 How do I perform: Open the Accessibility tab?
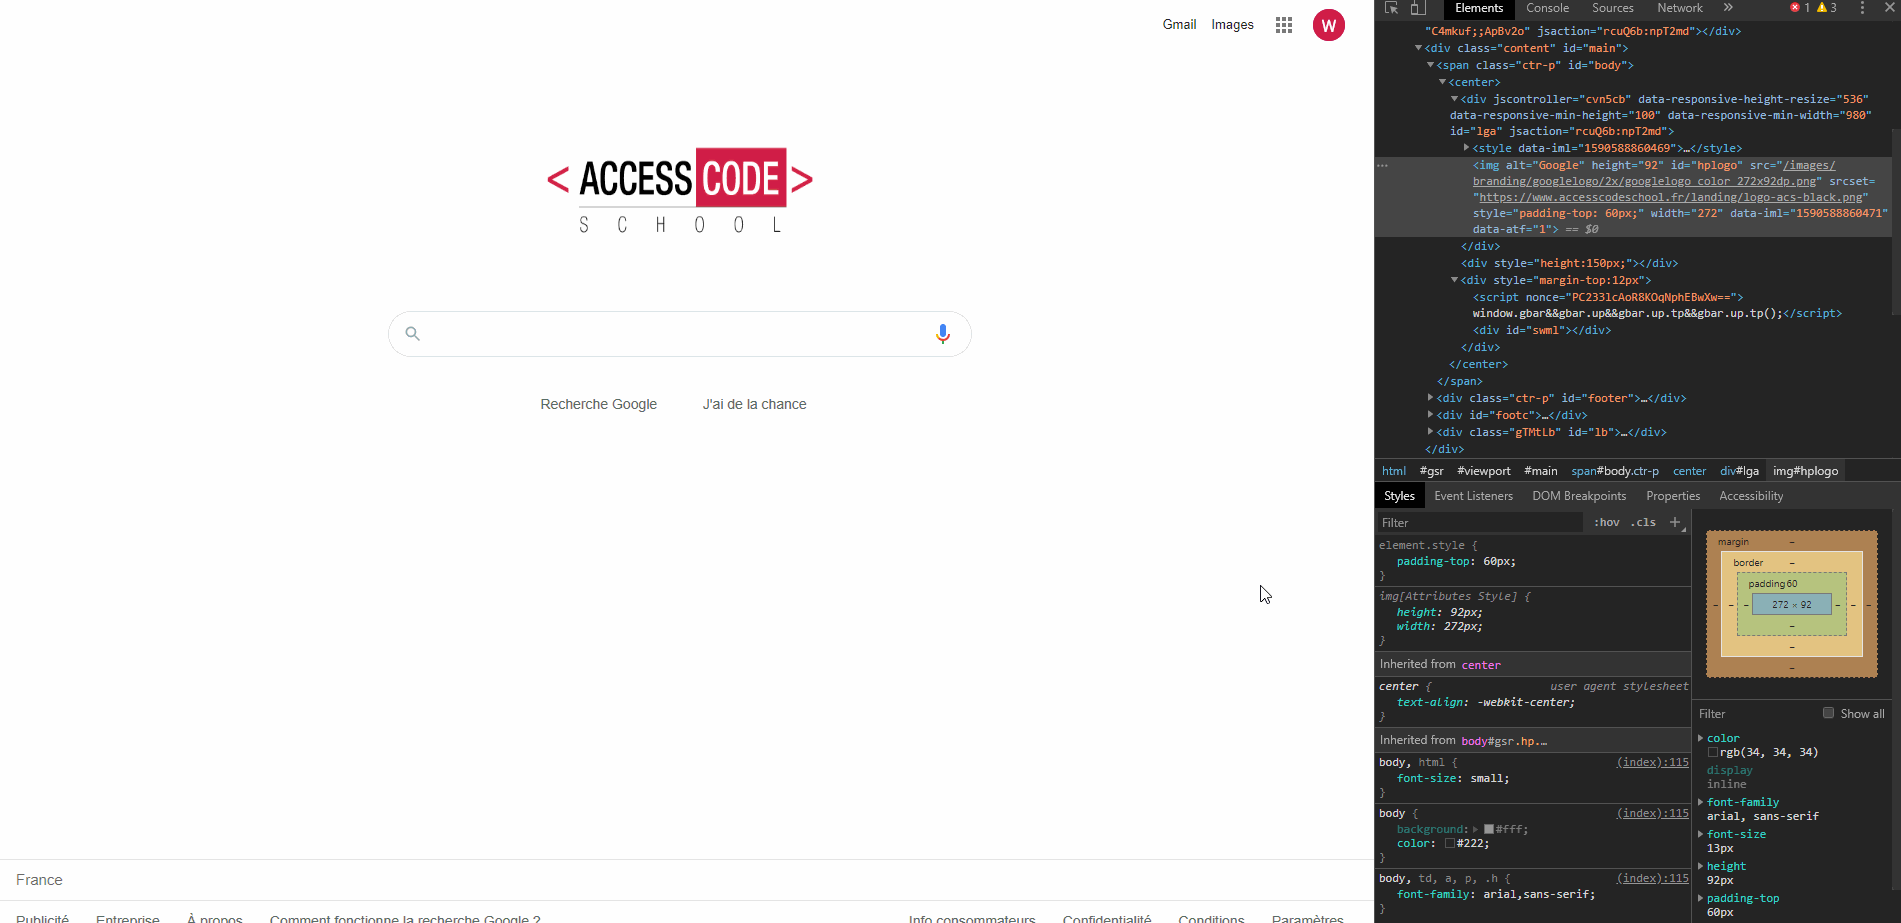point(1751,496)
